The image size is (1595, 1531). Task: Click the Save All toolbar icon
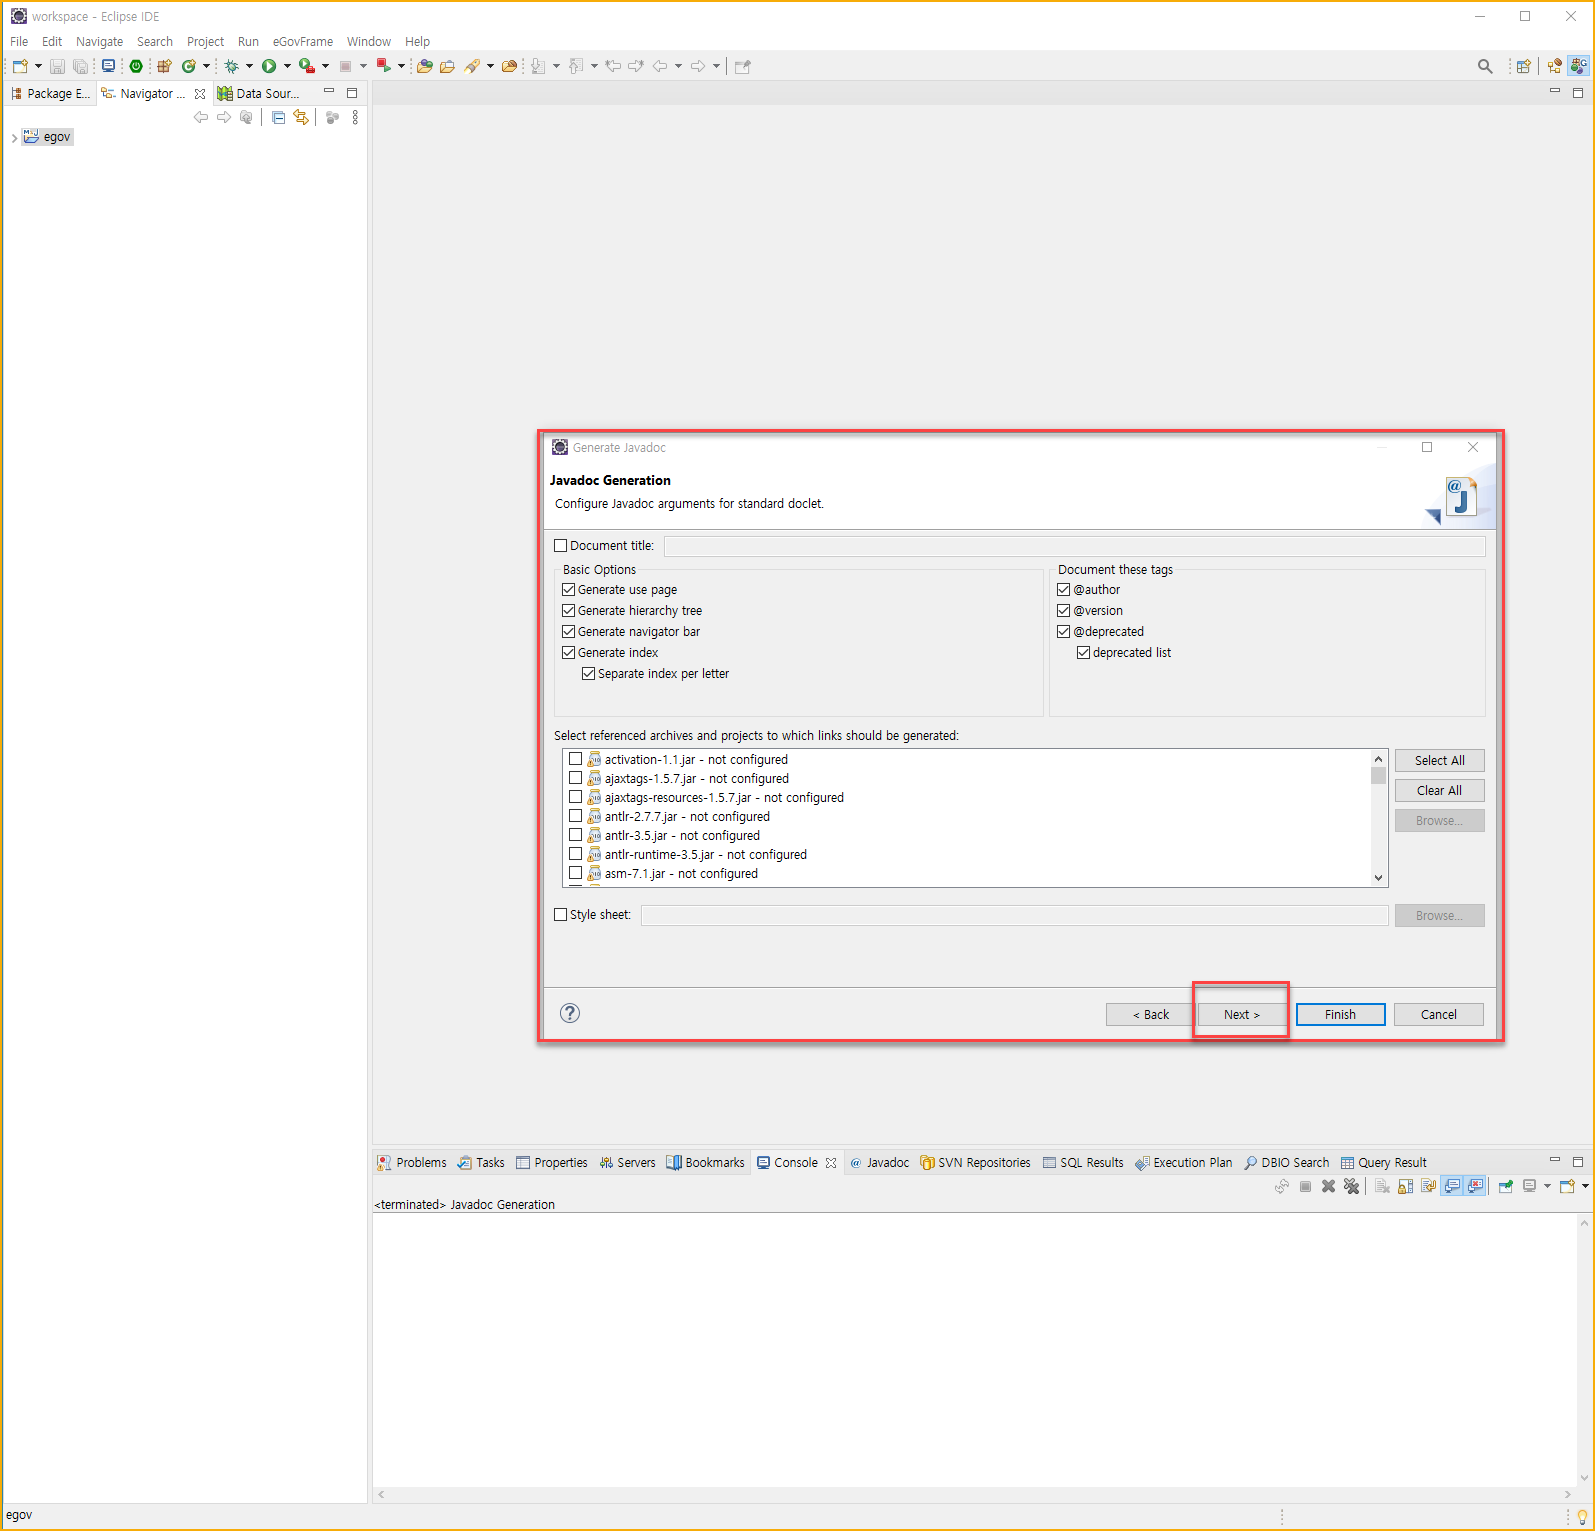(x=80, y=66)
